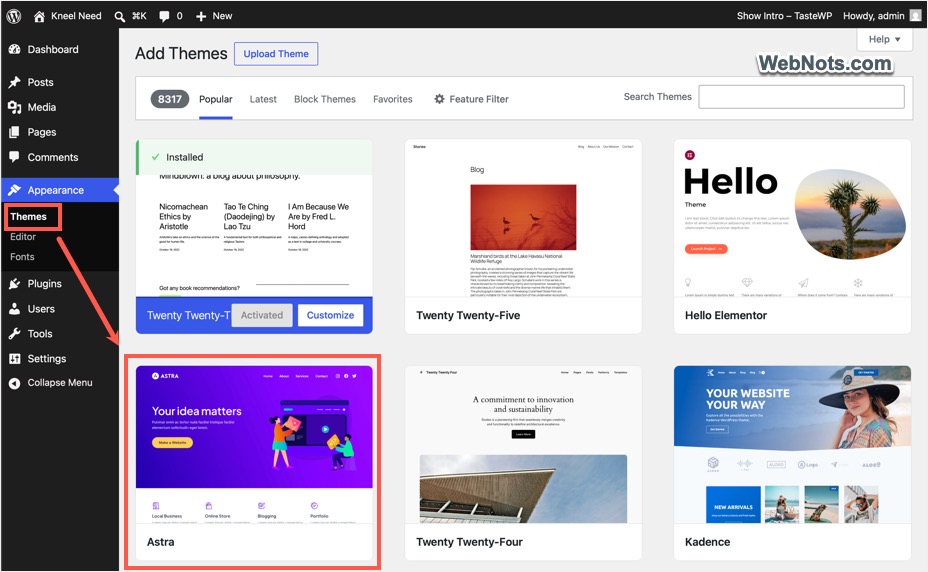This screenshot has height=572, width=928.
Task: Open Twenty Twenty-Four theme screenshot
Action: coord(523,445)
